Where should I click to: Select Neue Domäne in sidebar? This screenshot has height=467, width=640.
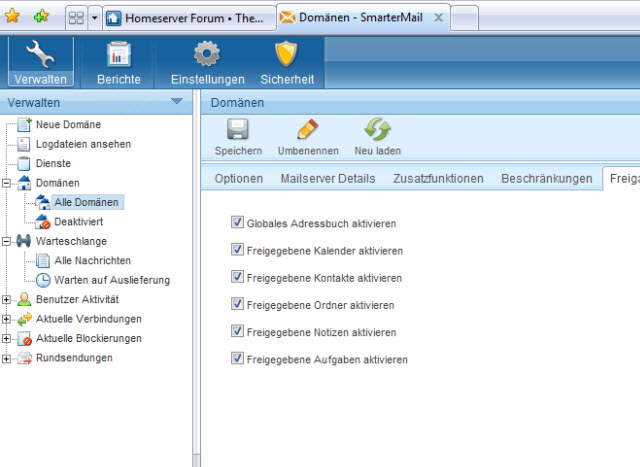click(68, 125)
